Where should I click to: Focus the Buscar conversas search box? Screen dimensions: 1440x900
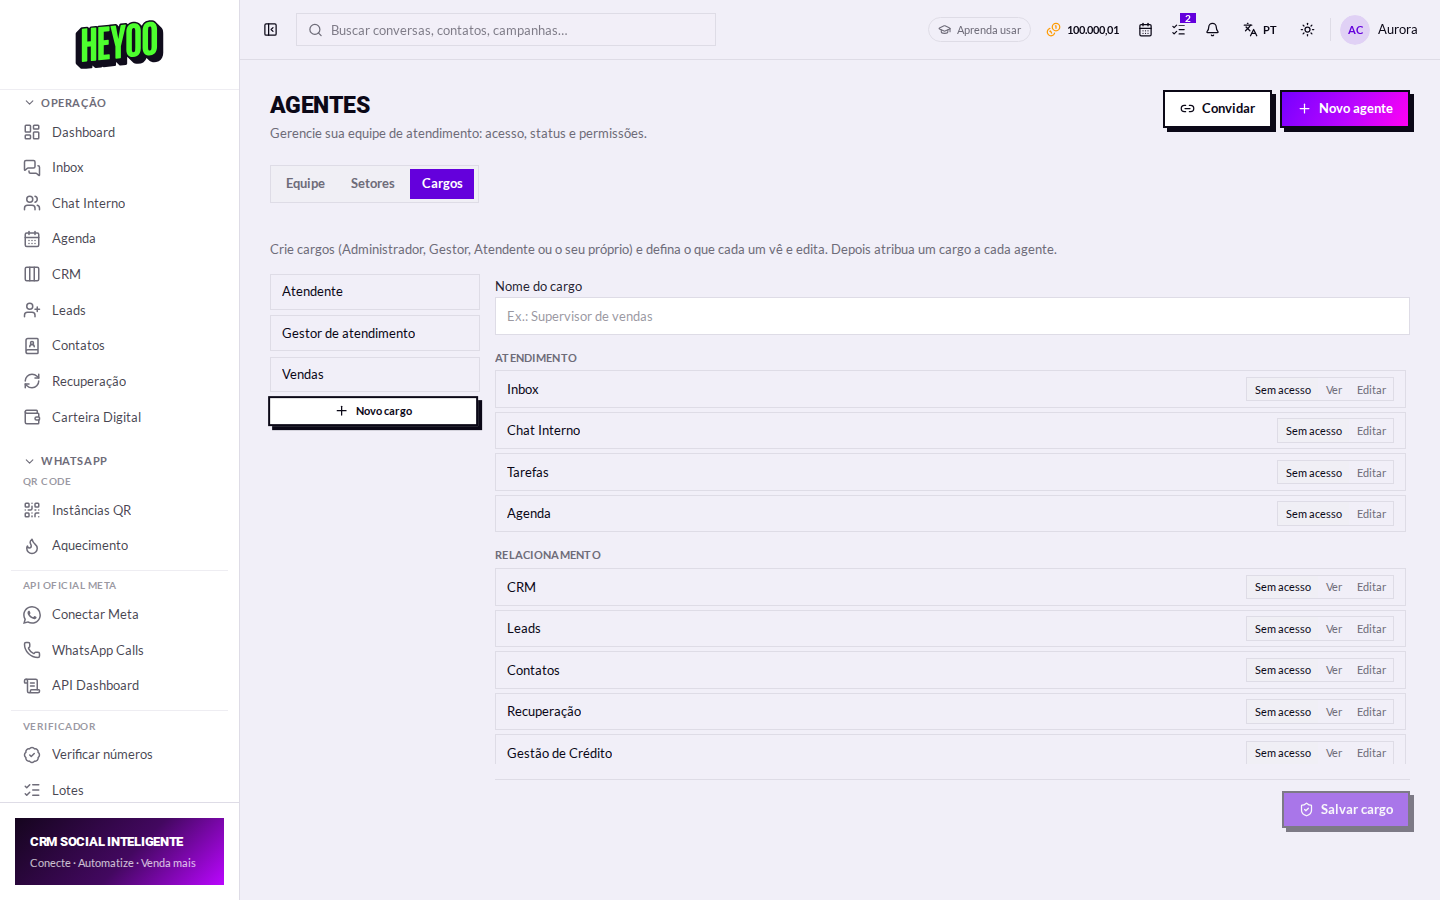506,30
